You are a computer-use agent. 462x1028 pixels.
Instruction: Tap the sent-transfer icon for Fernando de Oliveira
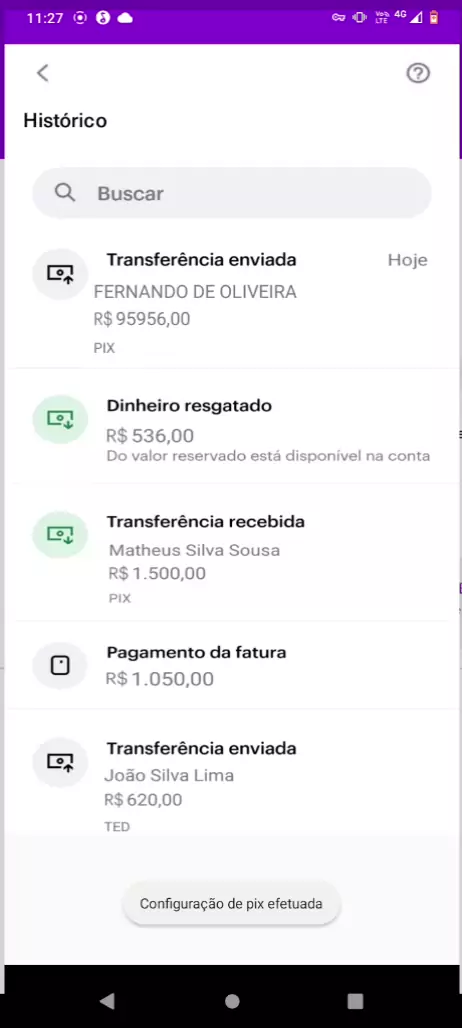[60, 274]
